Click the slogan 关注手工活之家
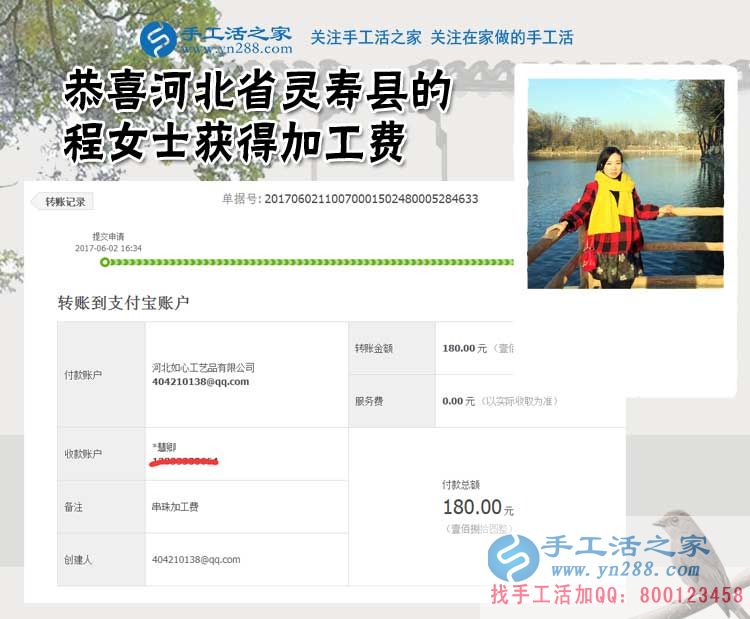The image size is (750, 619). pos(366,37)
